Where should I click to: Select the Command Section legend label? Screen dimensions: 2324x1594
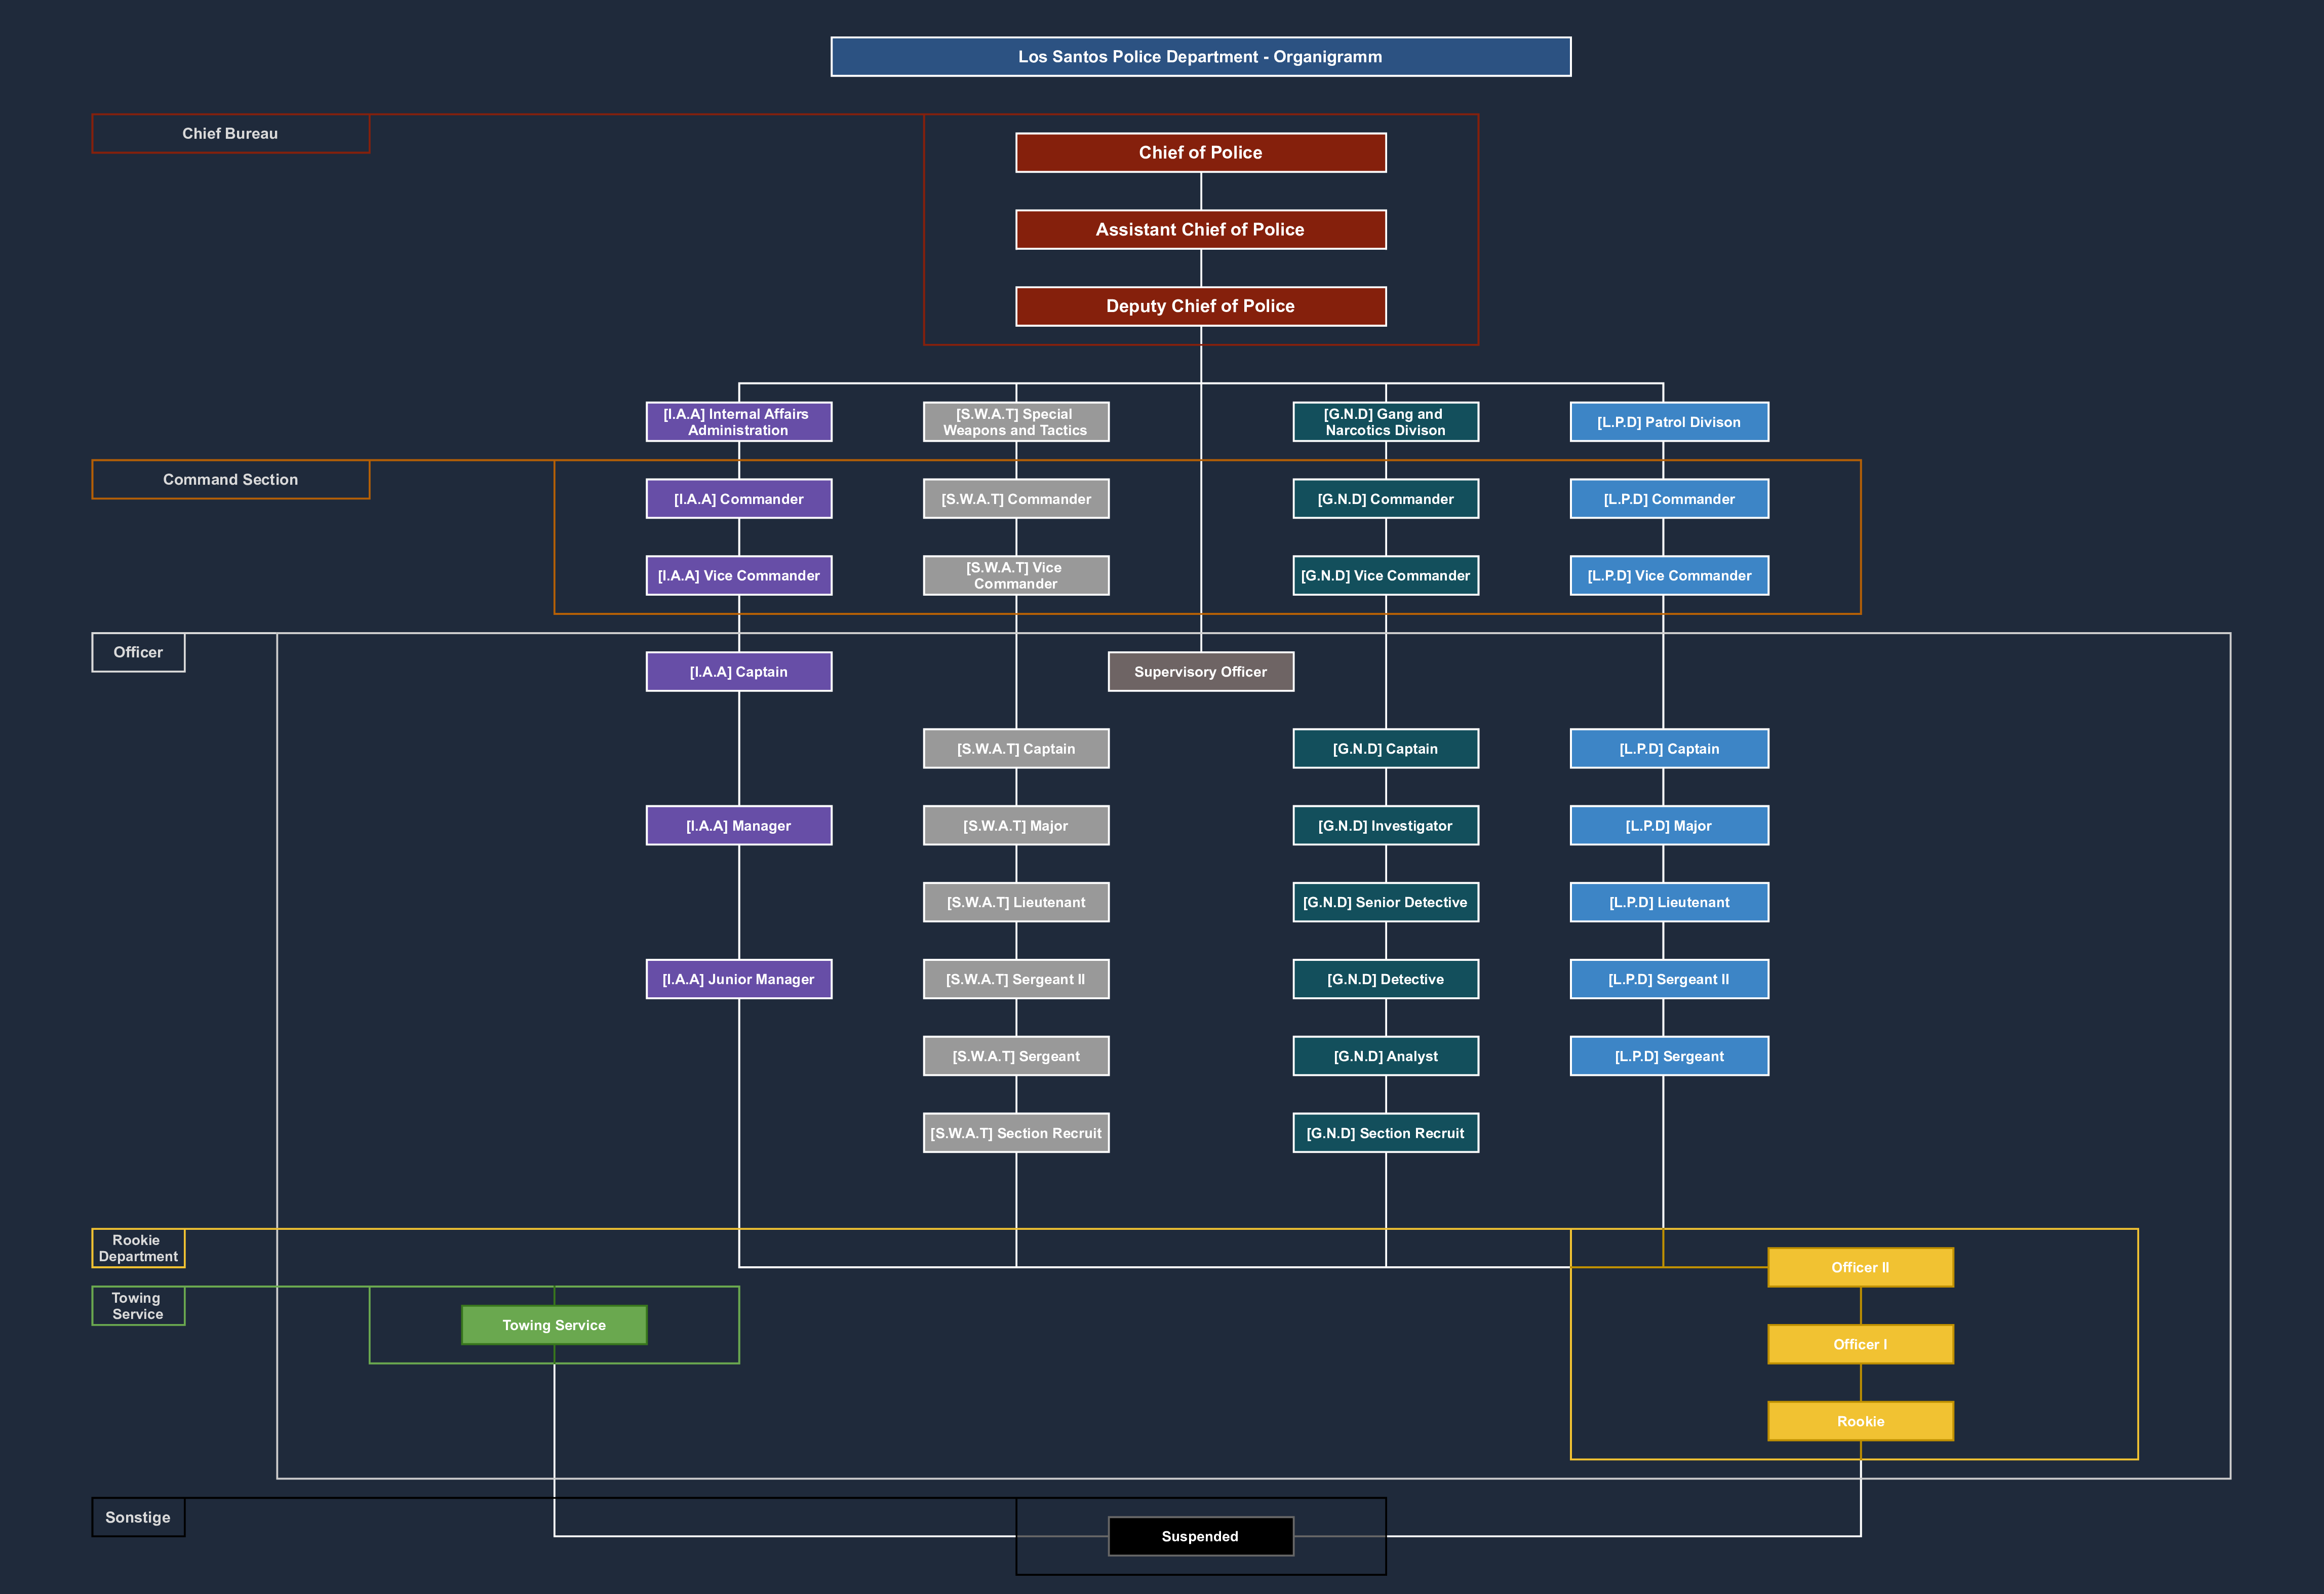230,479
